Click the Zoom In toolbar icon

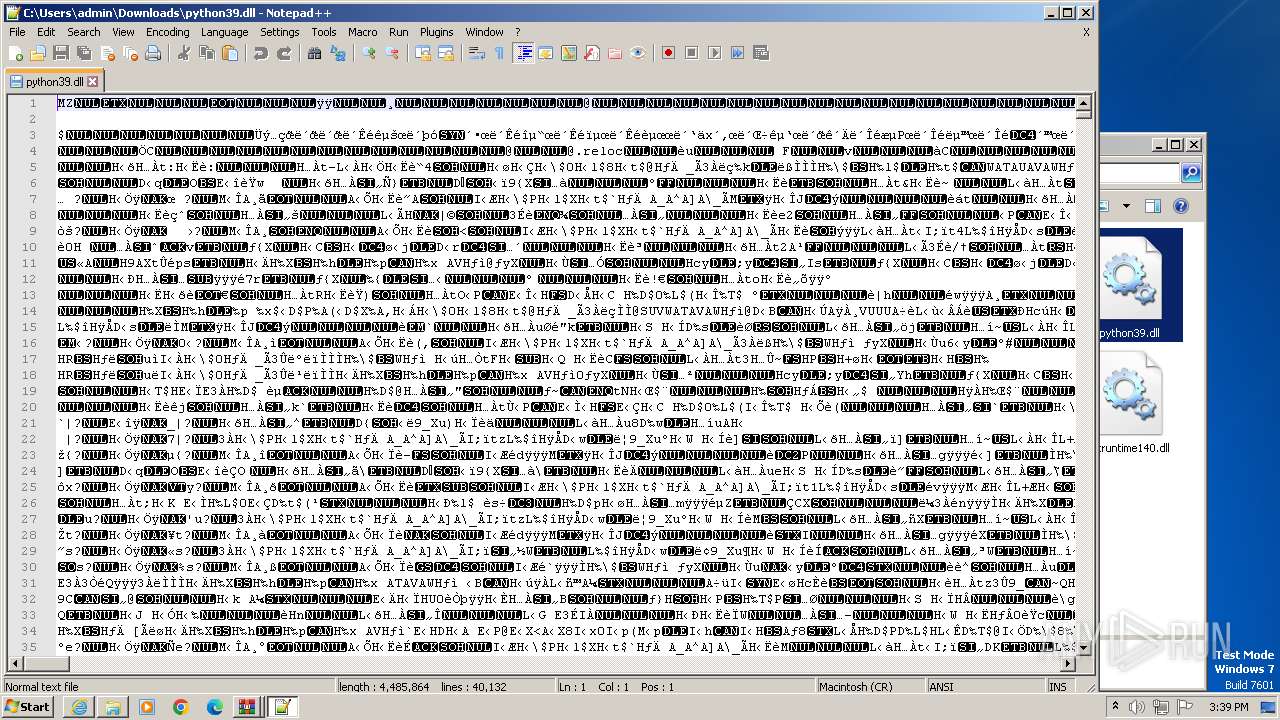(x=369, y=53)
